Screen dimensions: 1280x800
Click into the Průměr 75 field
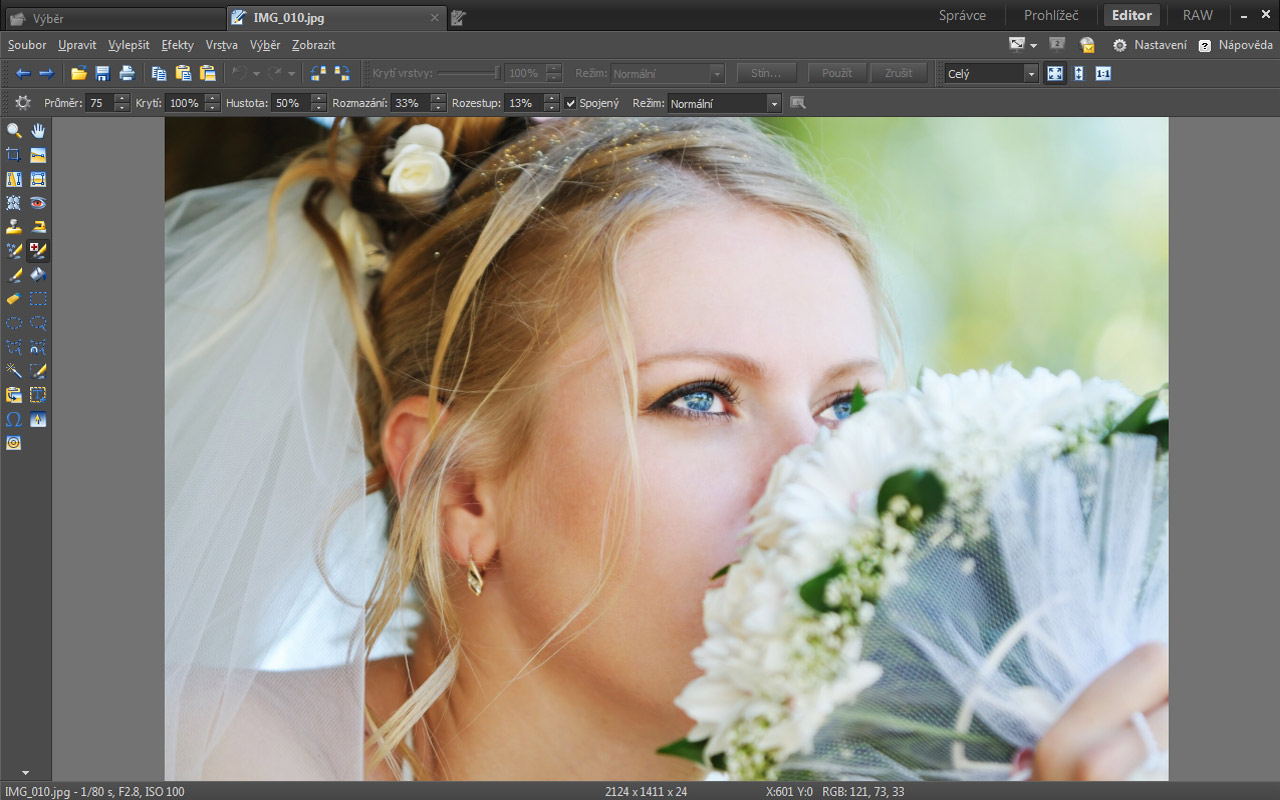[x=100, y=103]
